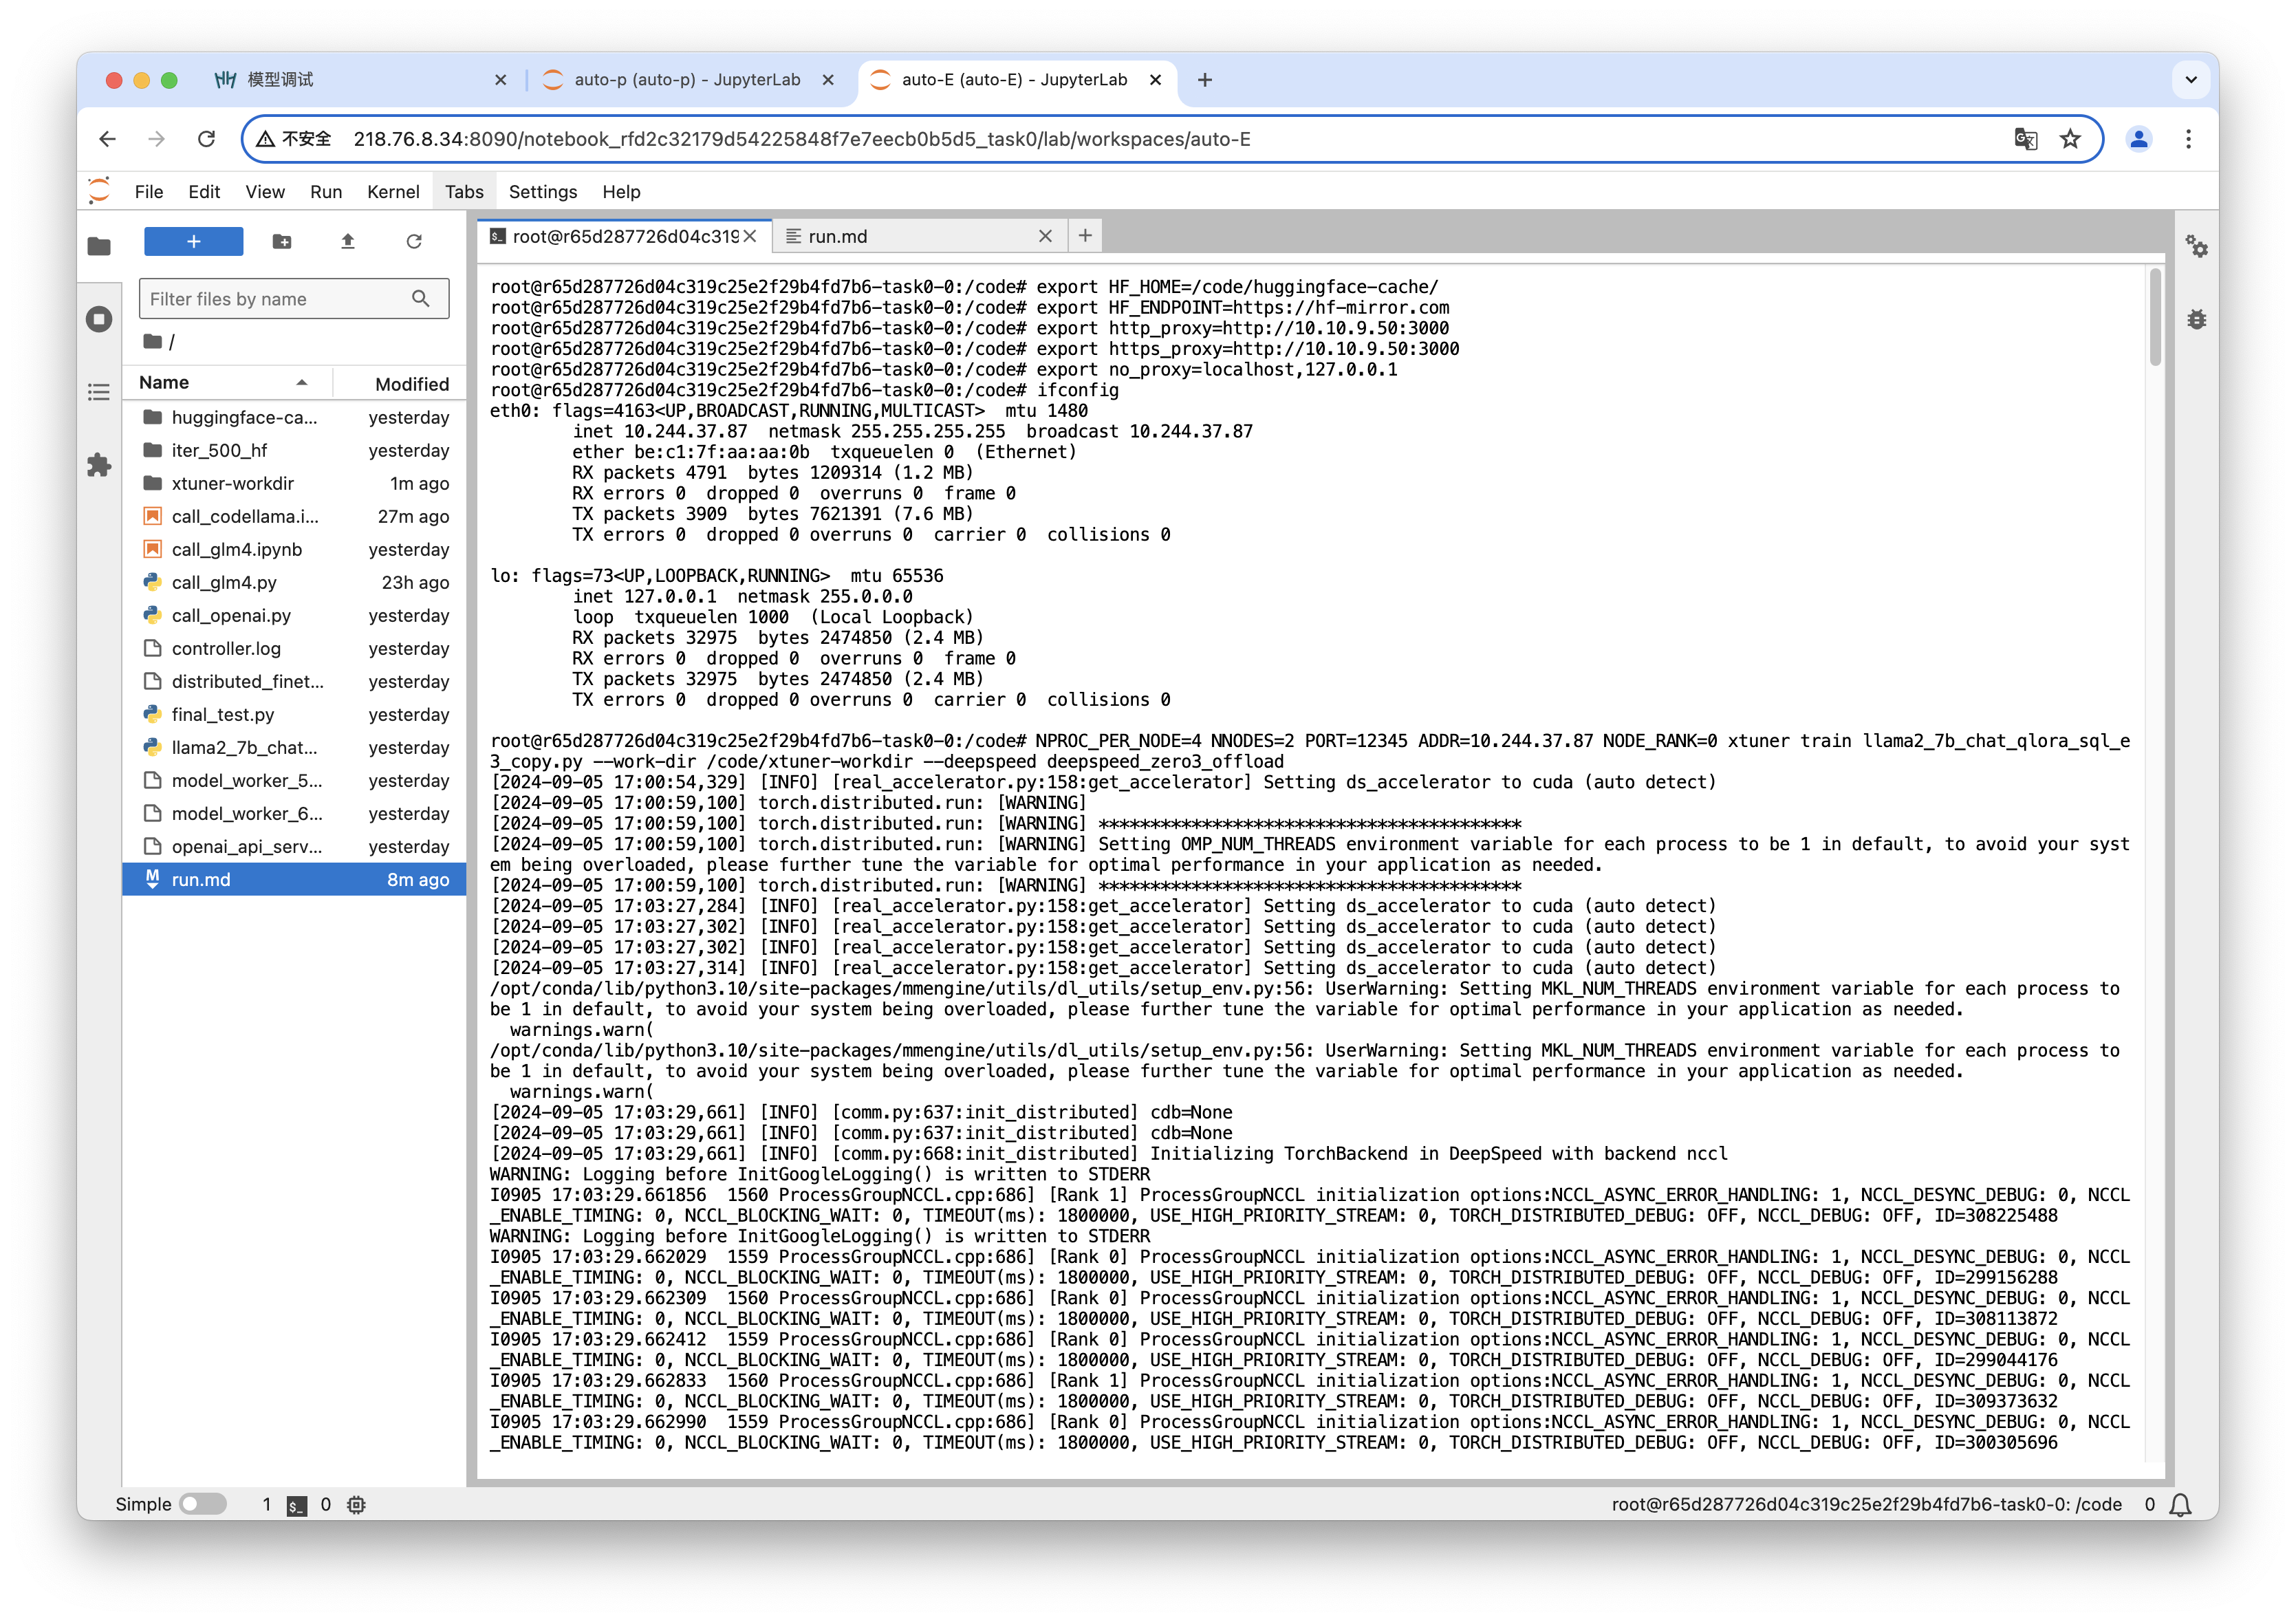Viewport: 2296px width, 1622px height.
Task: Open the Running Terminals and Kernels sidebar
Action: point(99,319)
